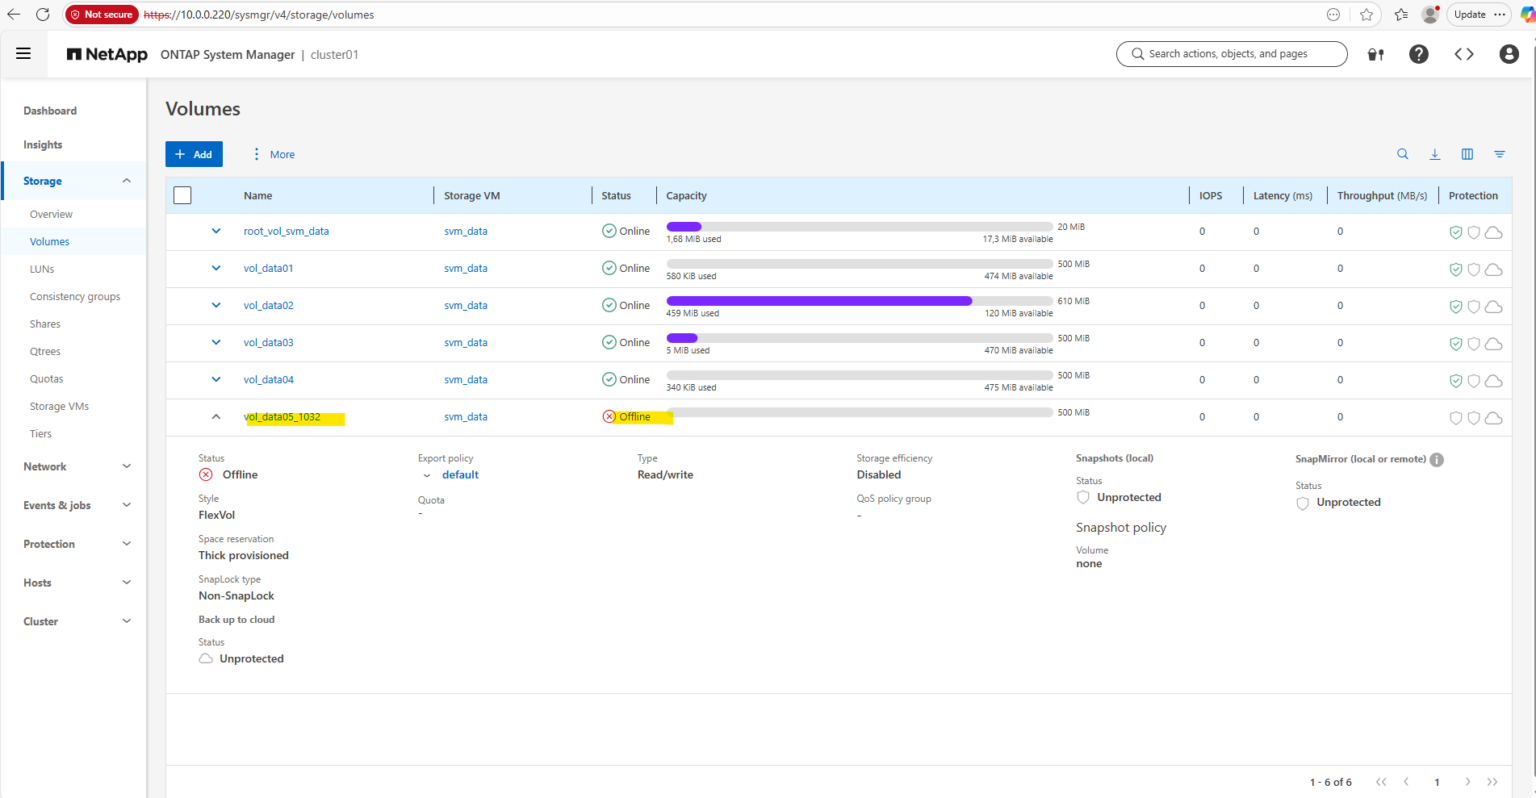The width and height of the screenshot is (1536, 798).
Task: Expand the vol_data03 row details
Action: [216, 342]
